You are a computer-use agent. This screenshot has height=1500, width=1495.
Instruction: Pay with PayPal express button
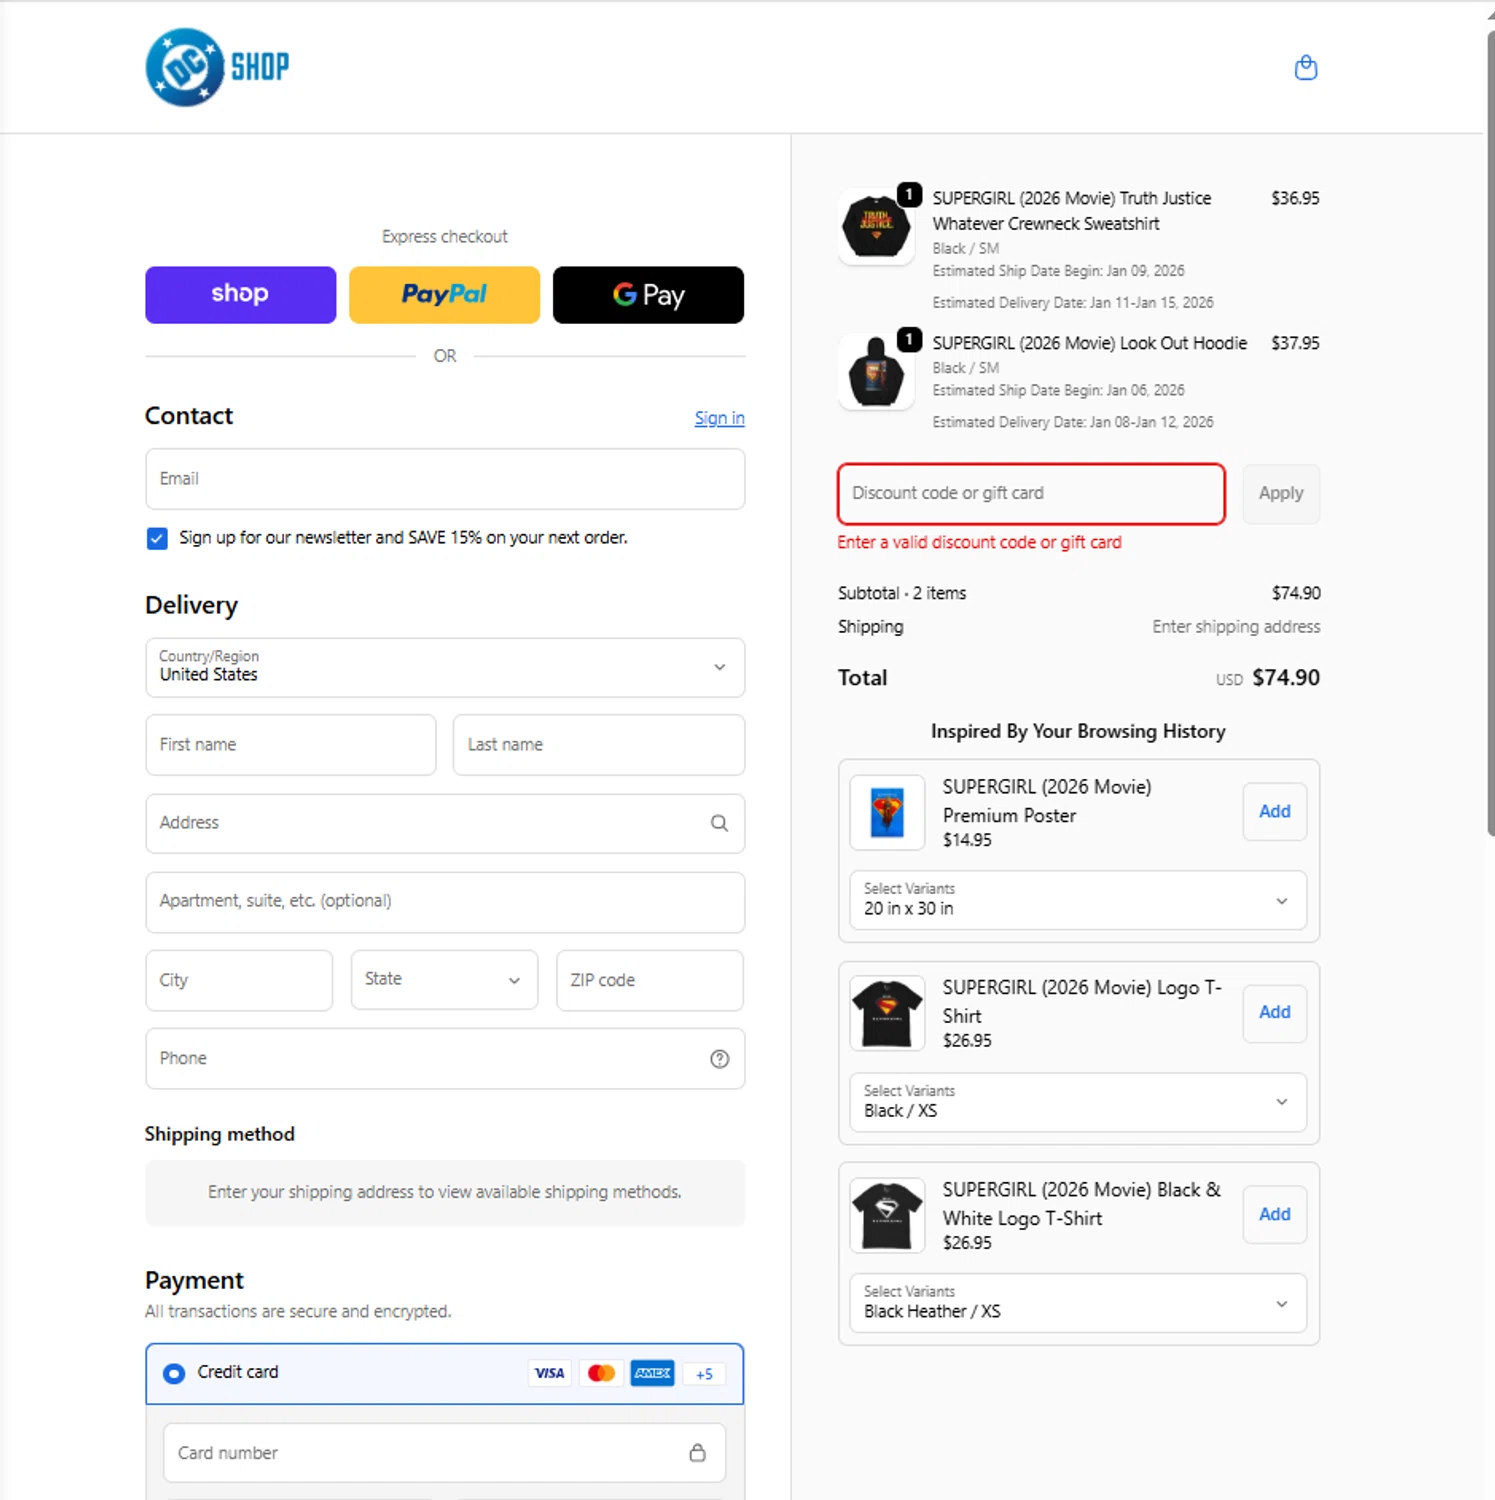click(444, 294)
